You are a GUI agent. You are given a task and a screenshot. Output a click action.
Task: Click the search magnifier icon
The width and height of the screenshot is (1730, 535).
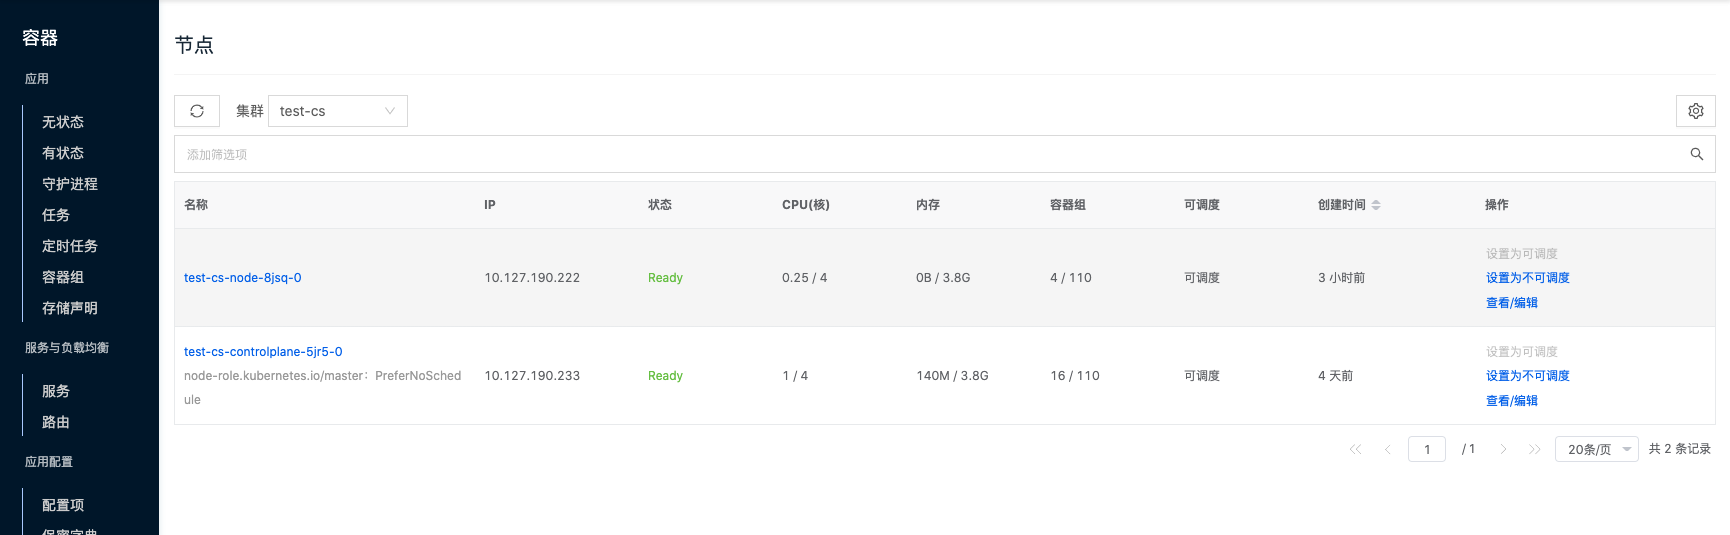pyautogui.click(x=1696, y=154)
